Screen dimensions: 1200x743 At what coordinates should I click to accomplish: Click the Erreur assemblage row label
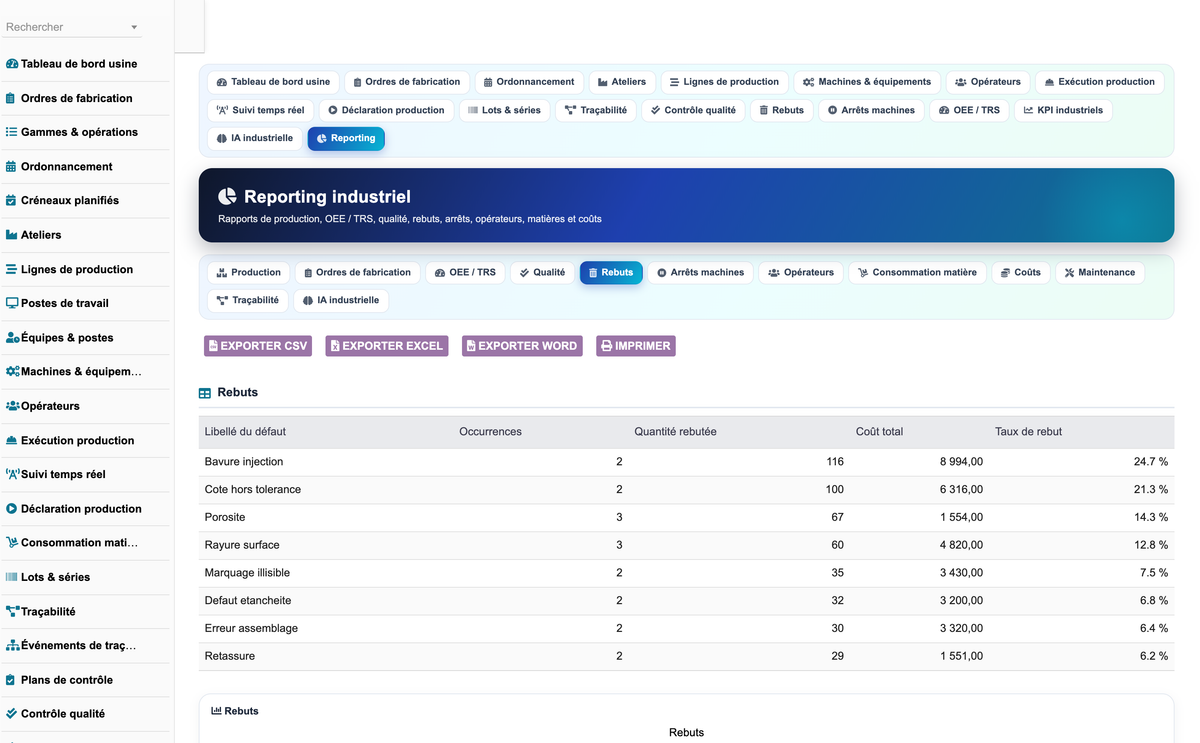click(251, 628)
